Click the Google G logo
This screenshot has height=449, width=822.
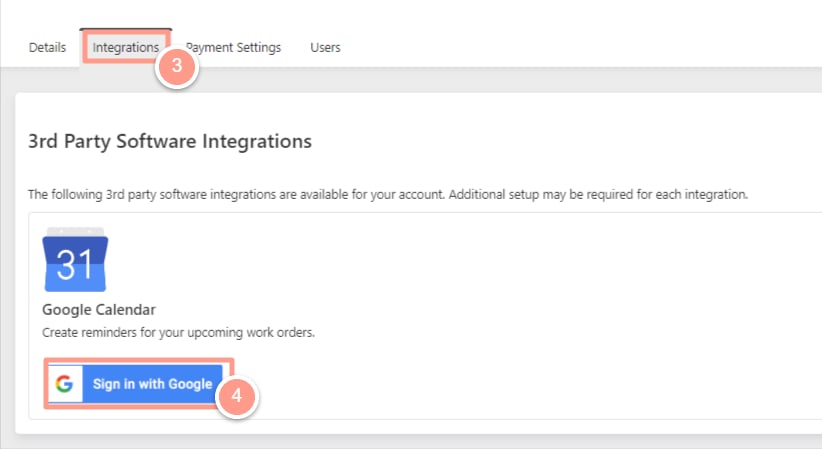coord(64,384)
